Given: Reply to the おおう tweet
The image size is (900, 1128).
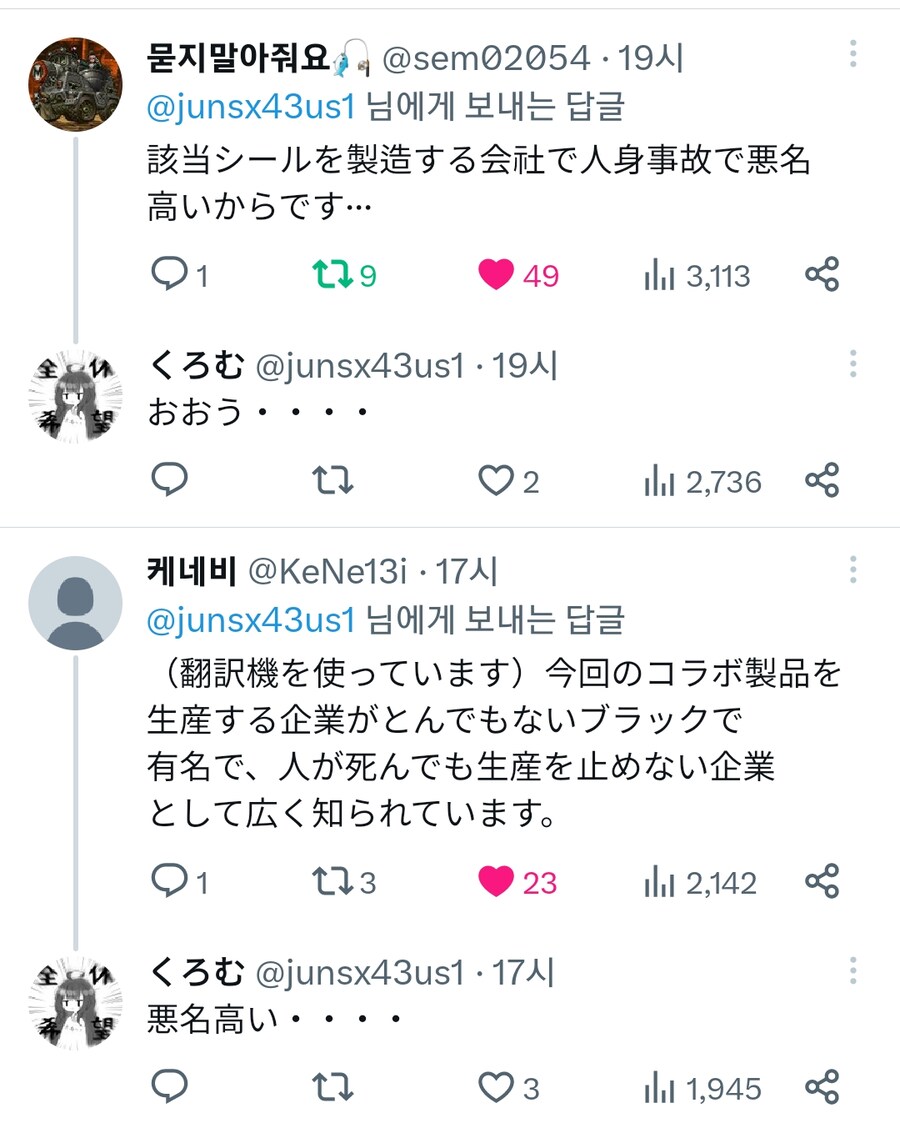Looking at the screenshot, I should (169, 482).
